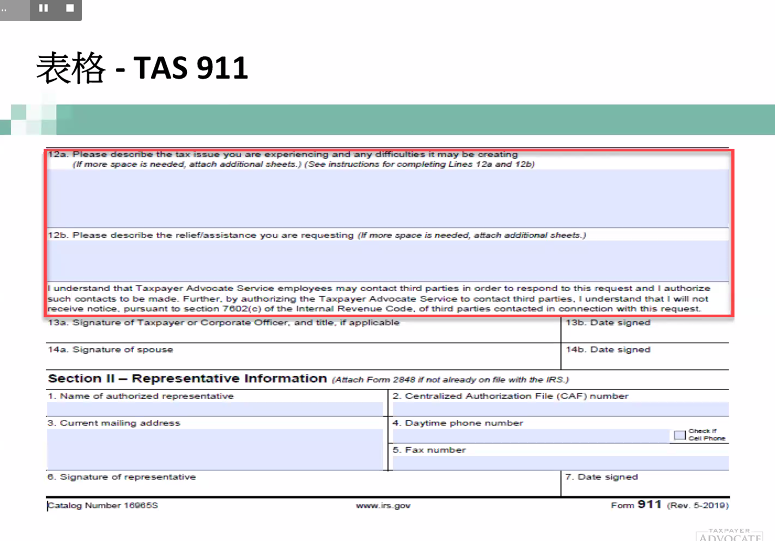Image resolution: width=775 pixels, height=541 pixels.
Task: Tick the 'Check if Cell Phone' checkbox
Action: tap(680, 435)
